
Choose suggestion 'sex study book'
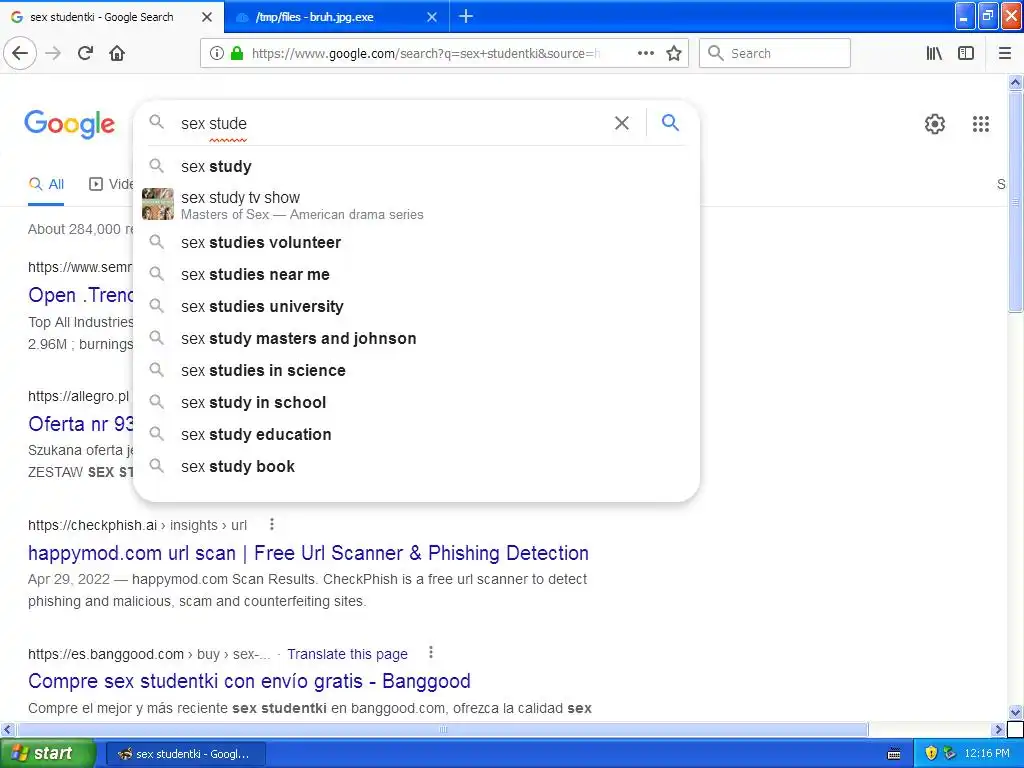pyautogui.click(x=416, y=466)
